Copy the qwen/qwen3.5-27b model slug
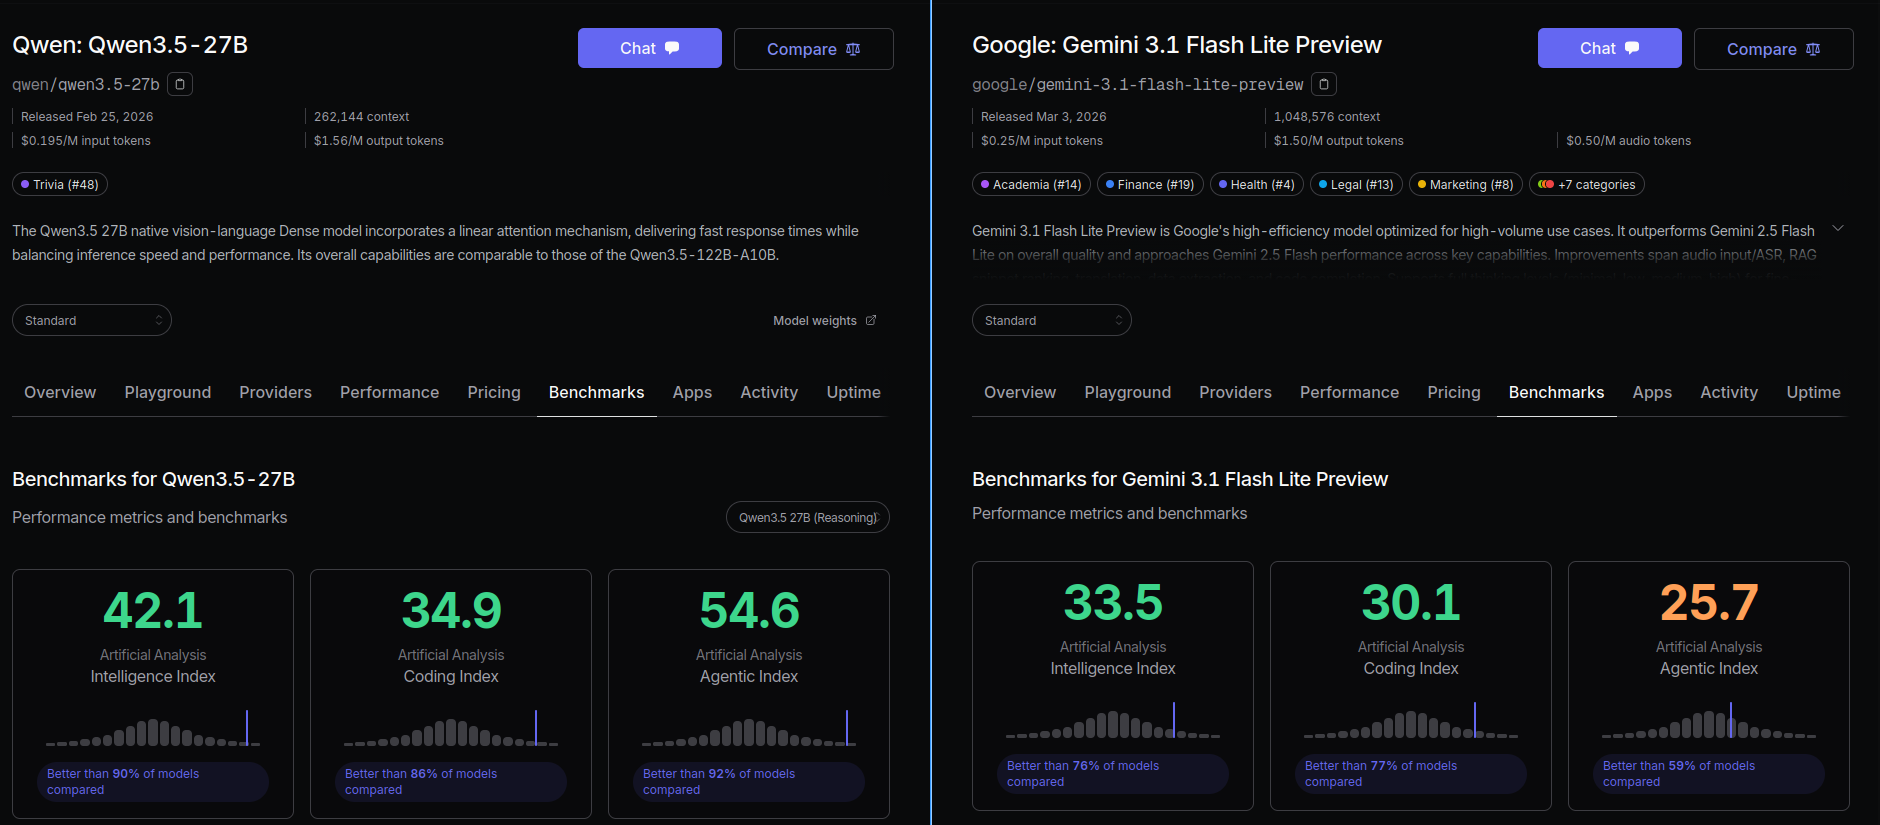Screen dimensions: 1880x825 click(x=180, y=84)
